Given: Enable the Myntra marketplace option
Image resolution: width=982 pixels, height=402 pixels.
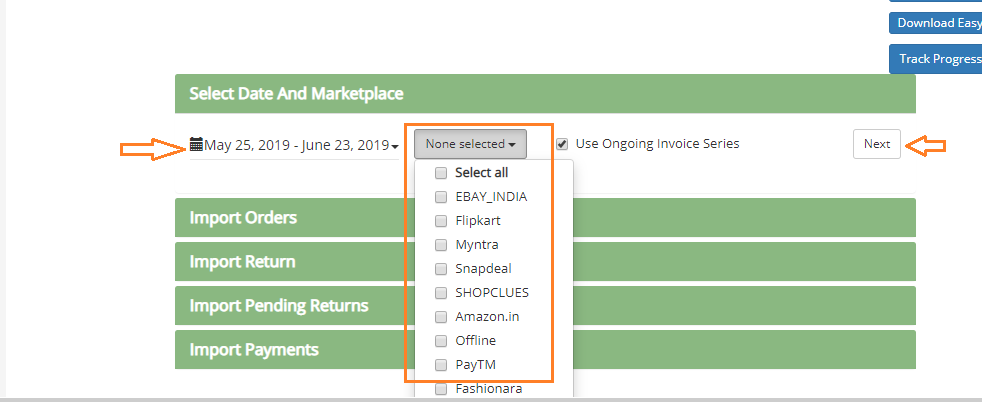Looking at the screenshot, I should [x=441, y=245].
